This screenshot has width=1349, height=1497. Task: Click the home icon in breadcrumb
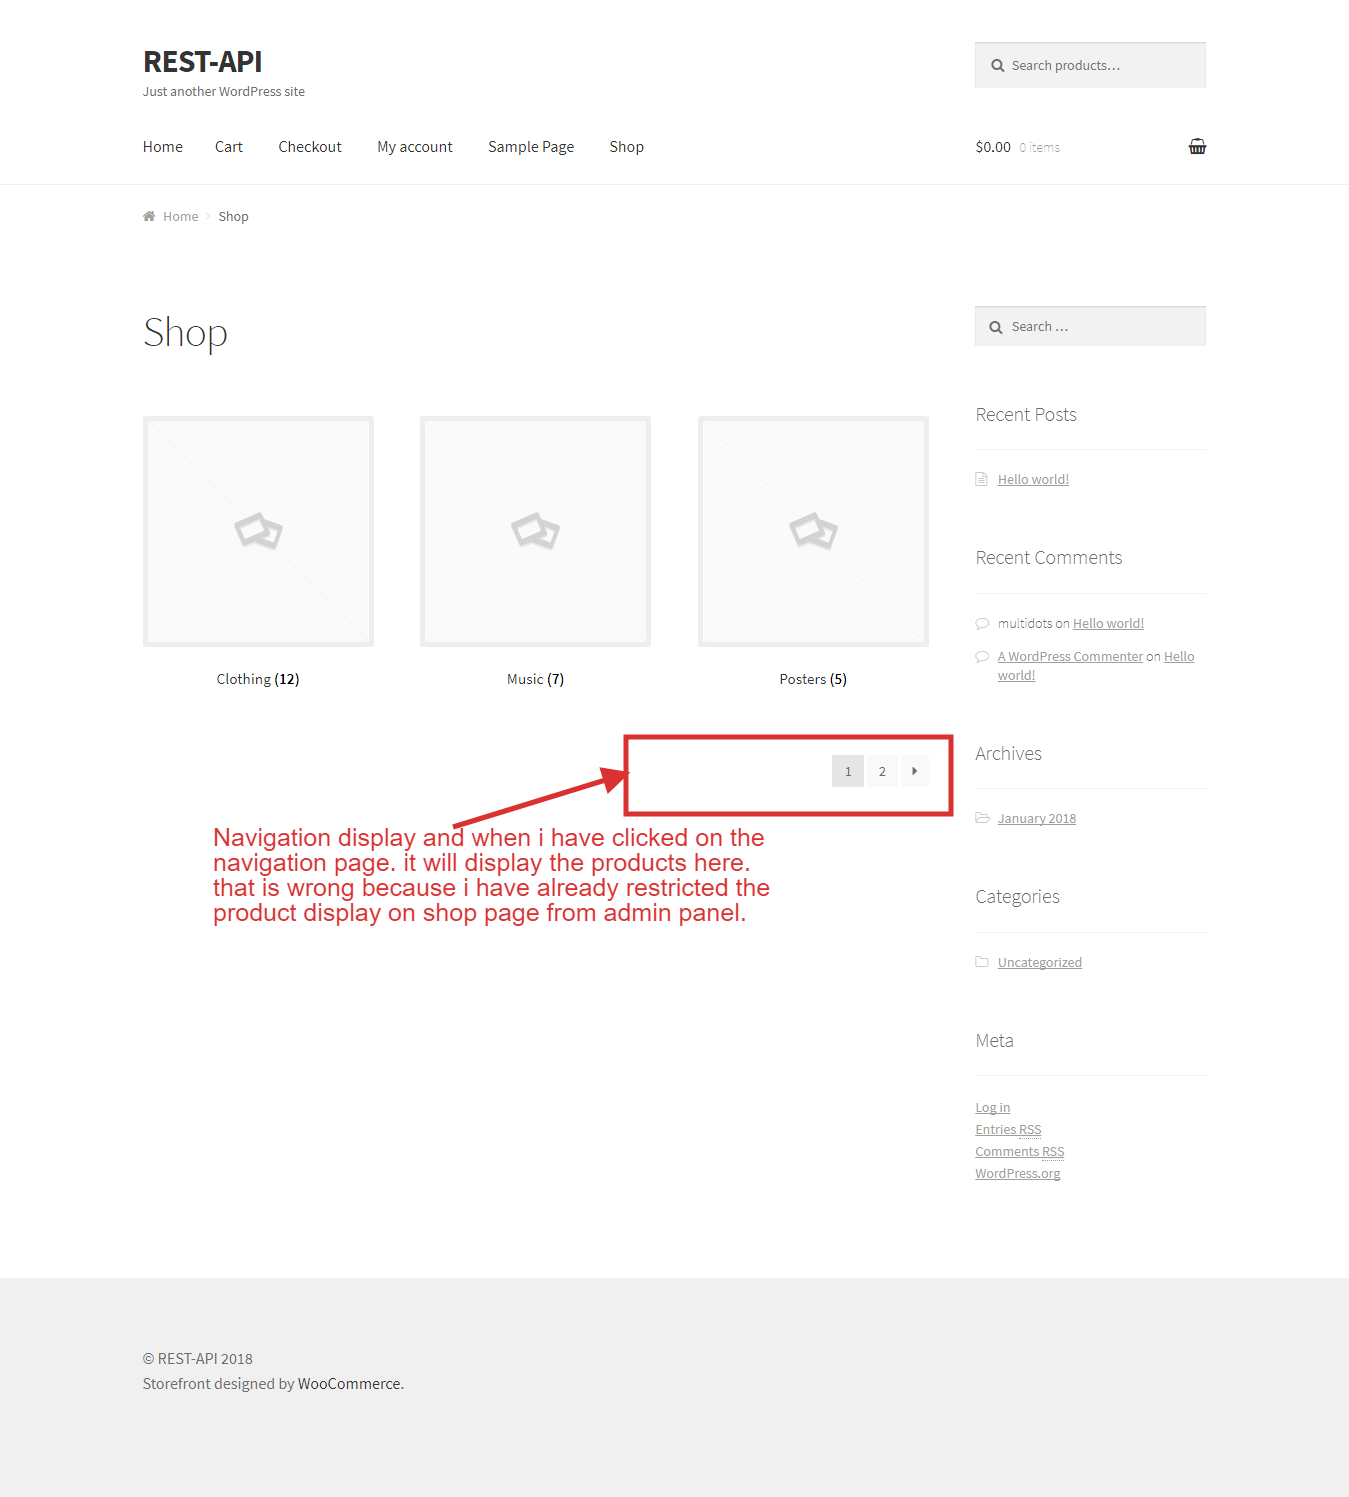pyautogui.click(x=149, y=216)
